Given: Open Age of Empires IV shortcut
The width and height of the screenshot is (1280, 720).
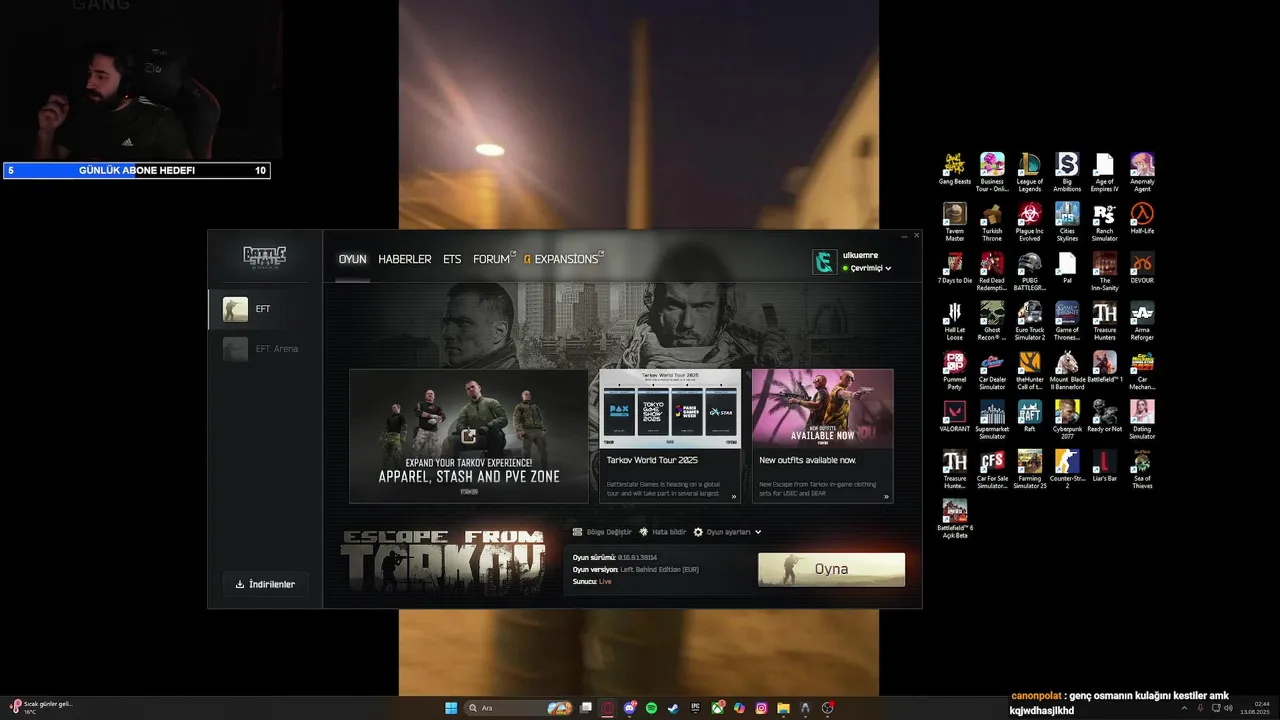Looking at the screenshot, I should pos(1104,171).
